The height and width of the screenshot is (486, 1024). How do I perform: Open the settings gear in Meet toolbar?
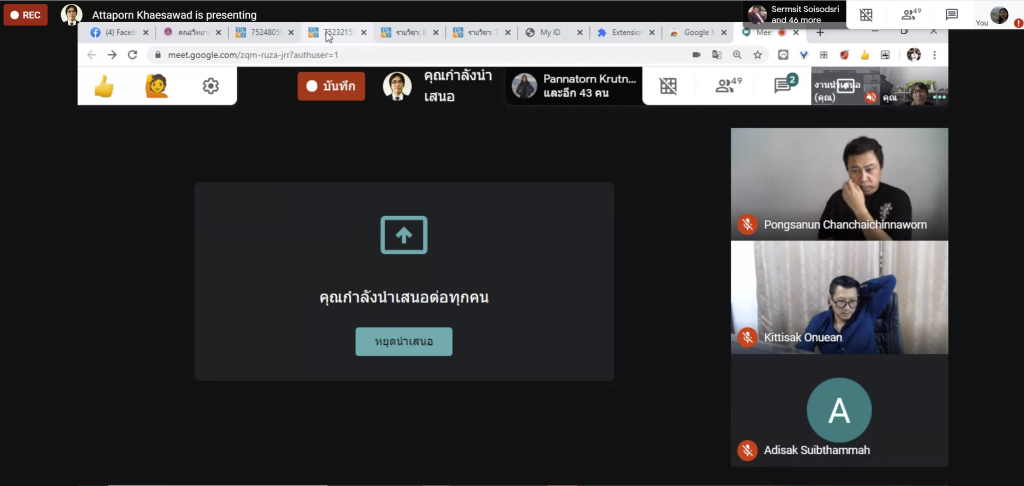point(210,87)
